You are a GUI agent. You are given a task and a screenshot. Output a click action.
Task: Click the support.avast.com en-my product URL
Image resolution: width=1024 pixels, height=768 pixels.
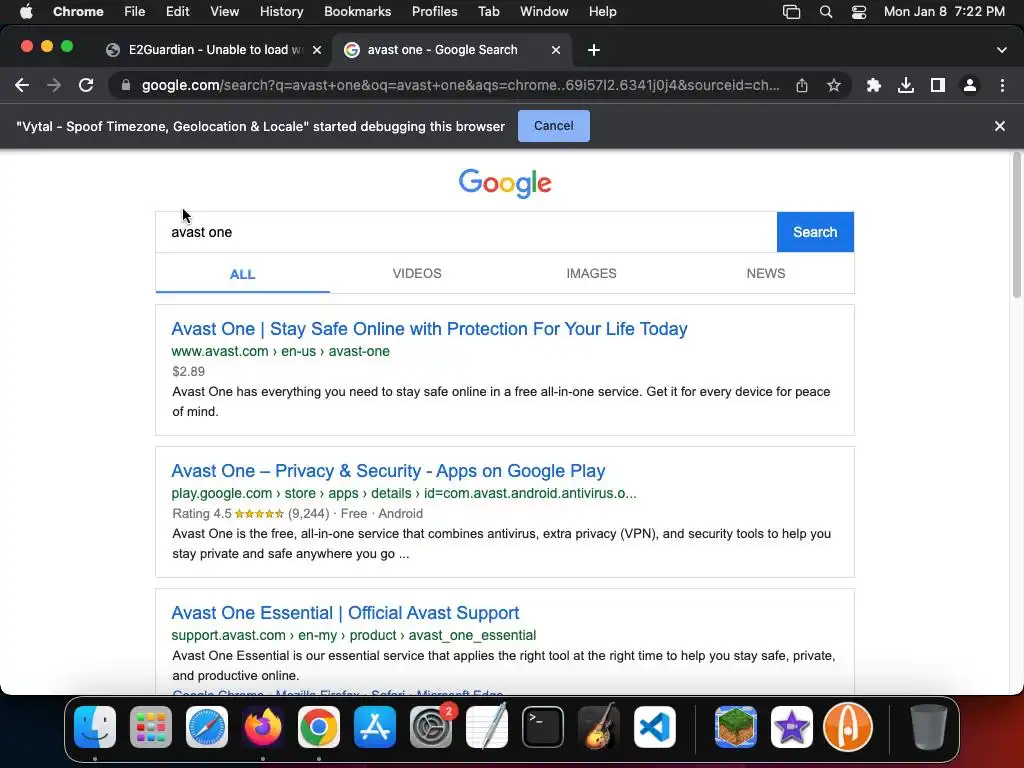point(353,635)
